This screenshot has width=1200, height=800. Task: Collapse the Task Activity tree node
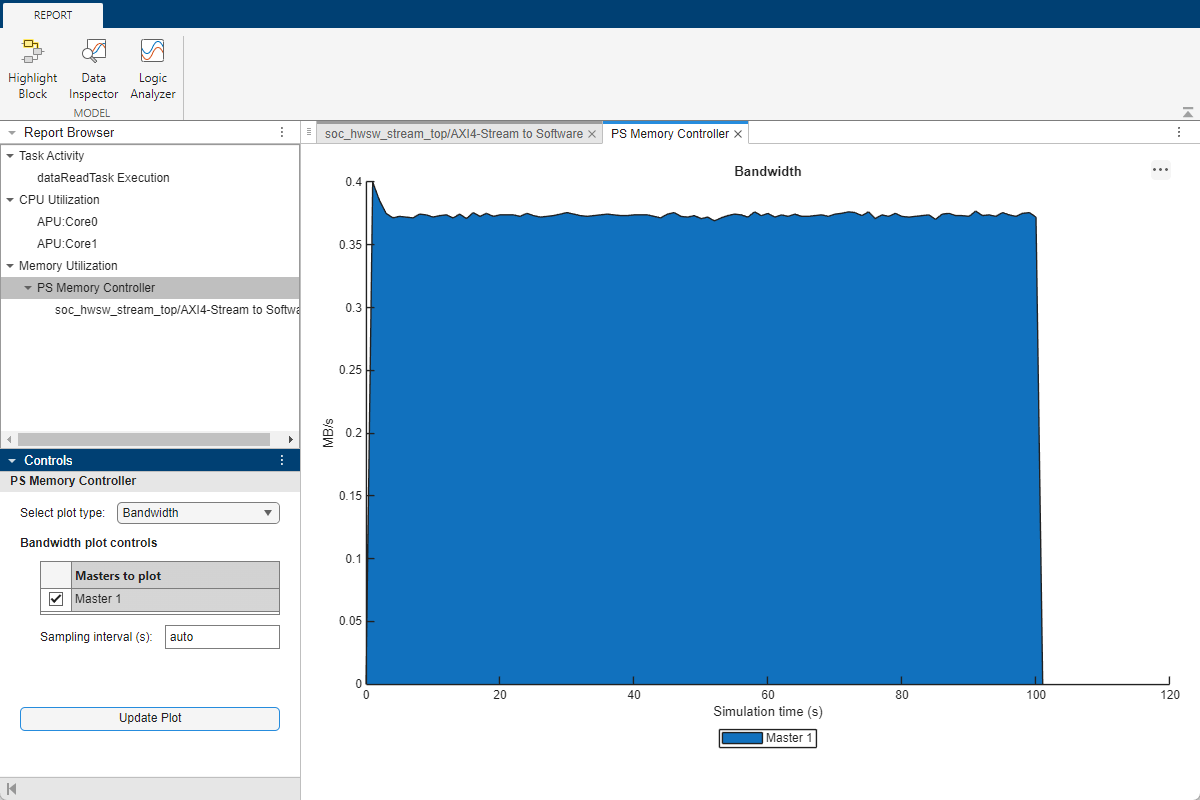click(x=10, y=156)
